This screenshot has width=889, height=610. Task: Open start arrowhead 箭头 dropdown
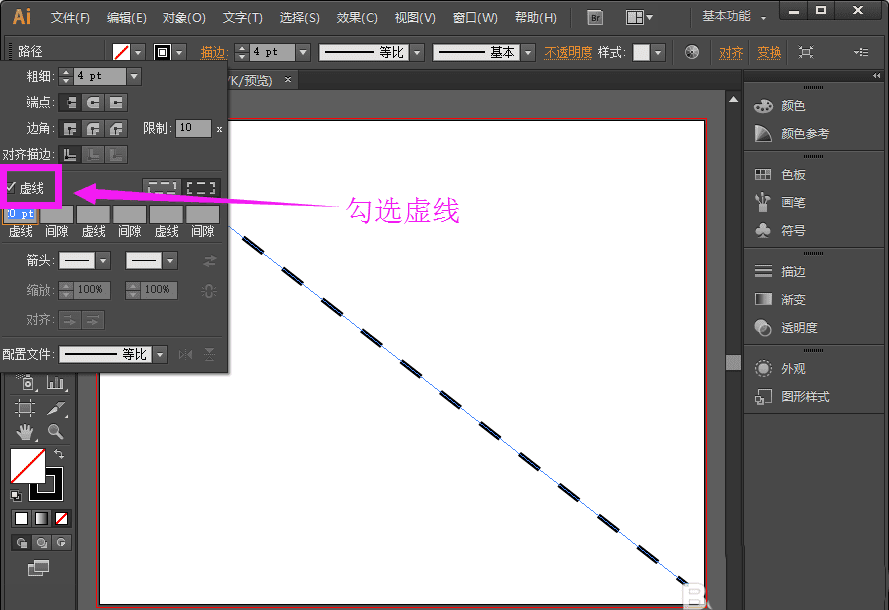click(x=103, y=261)
